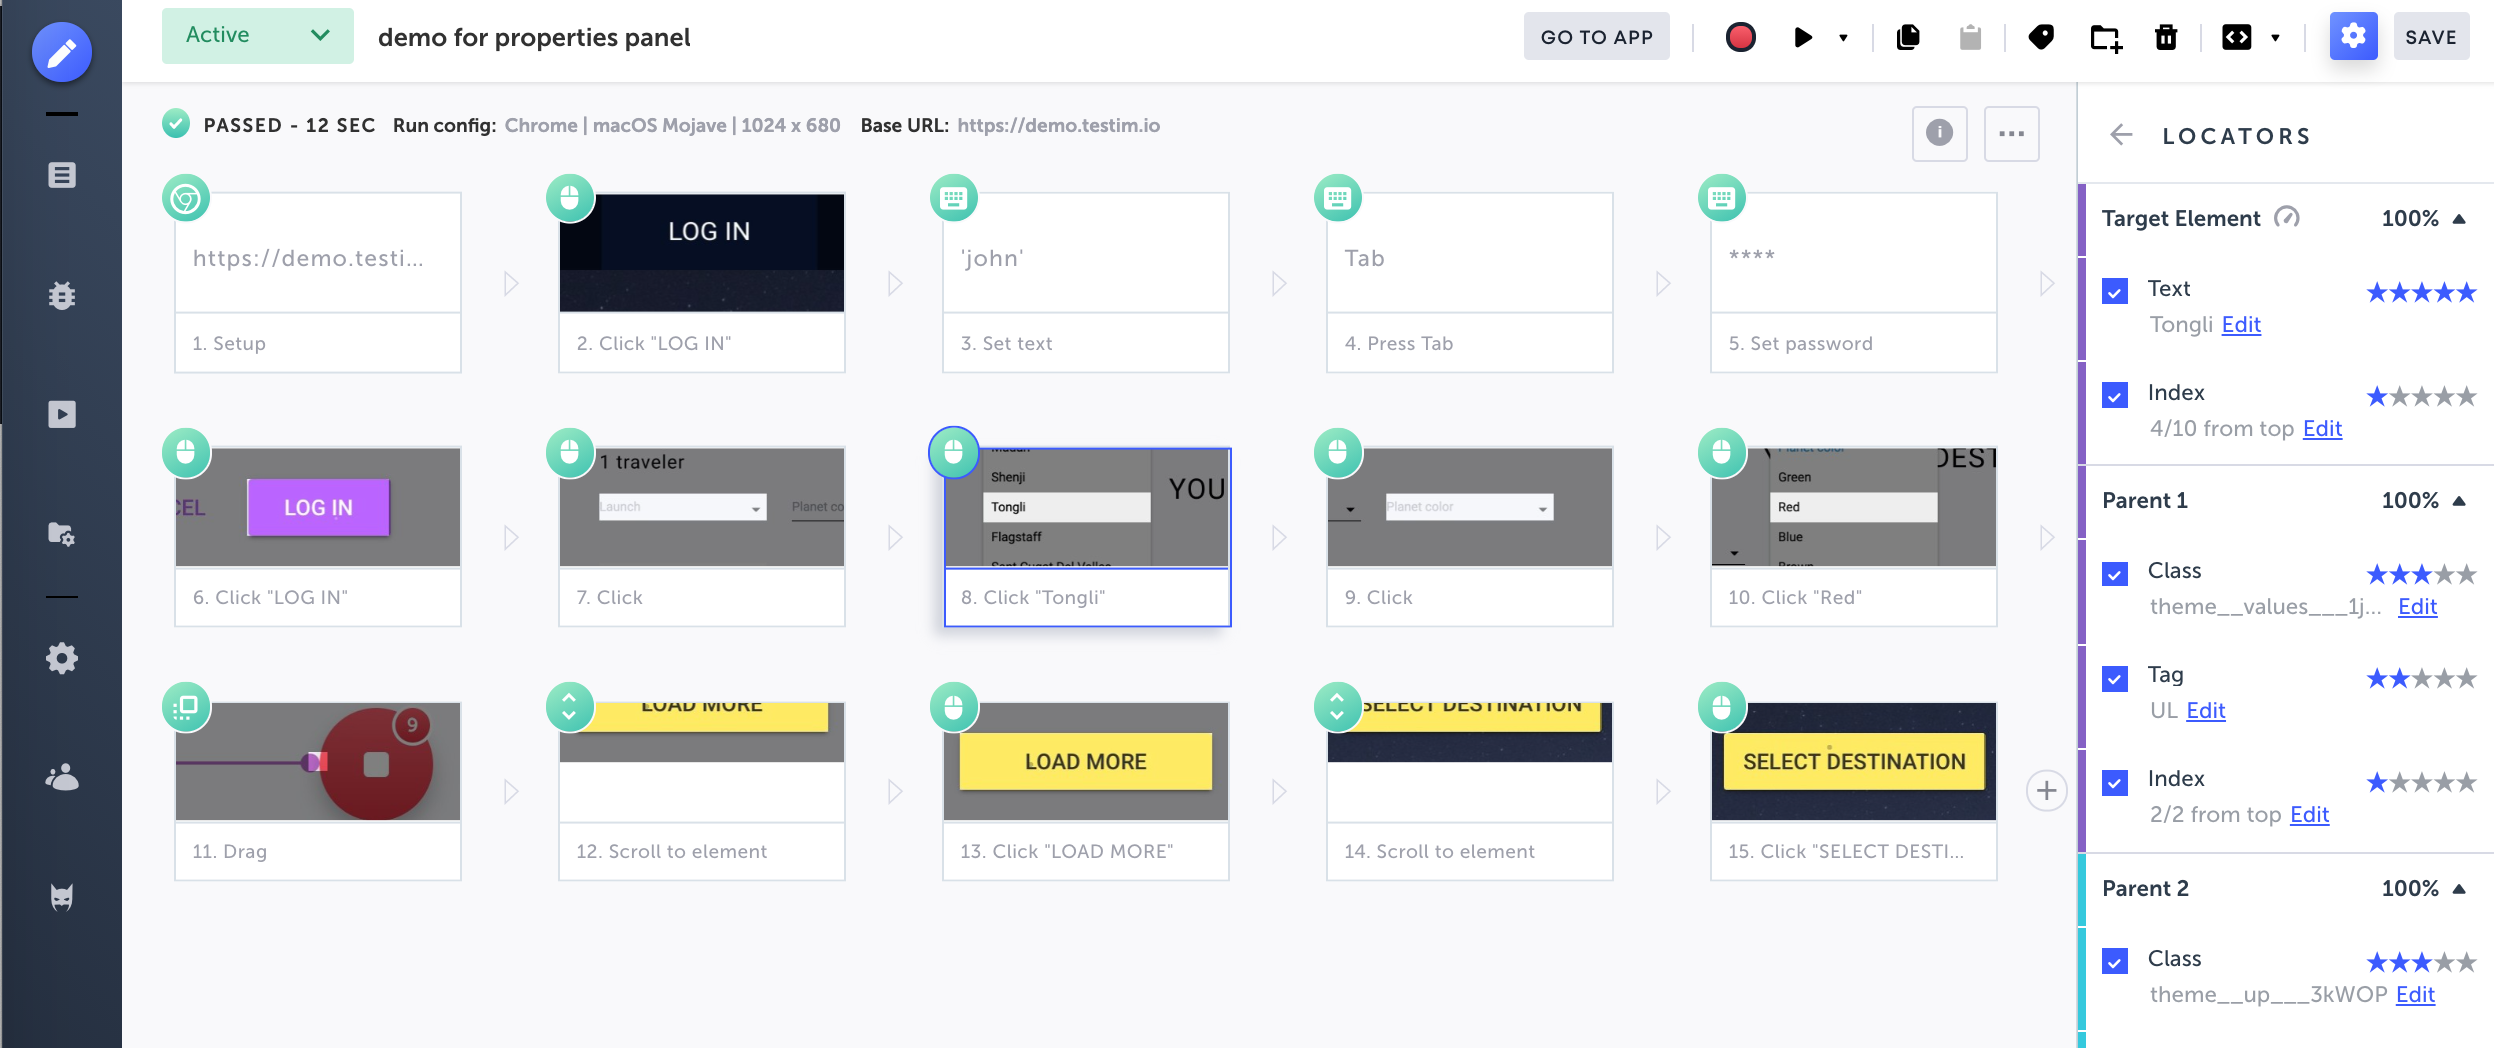Image resolution: width=2494 pixels, height=1048 pixels.
Task: Click the copy steps icon
Action: pyautogui.click(x=1908, y=37)
